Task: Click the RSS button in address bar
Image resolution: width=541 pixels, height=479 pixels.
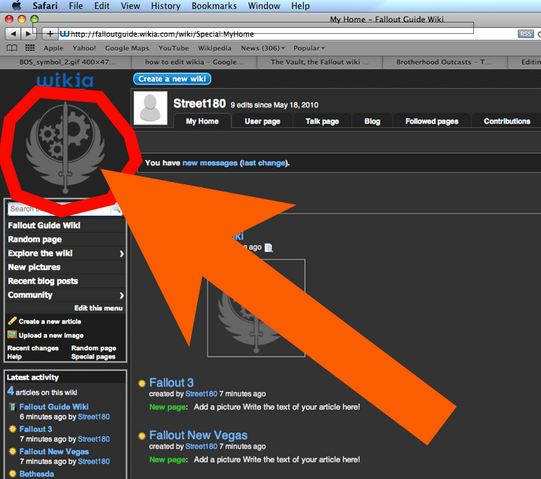Action: 525,34
